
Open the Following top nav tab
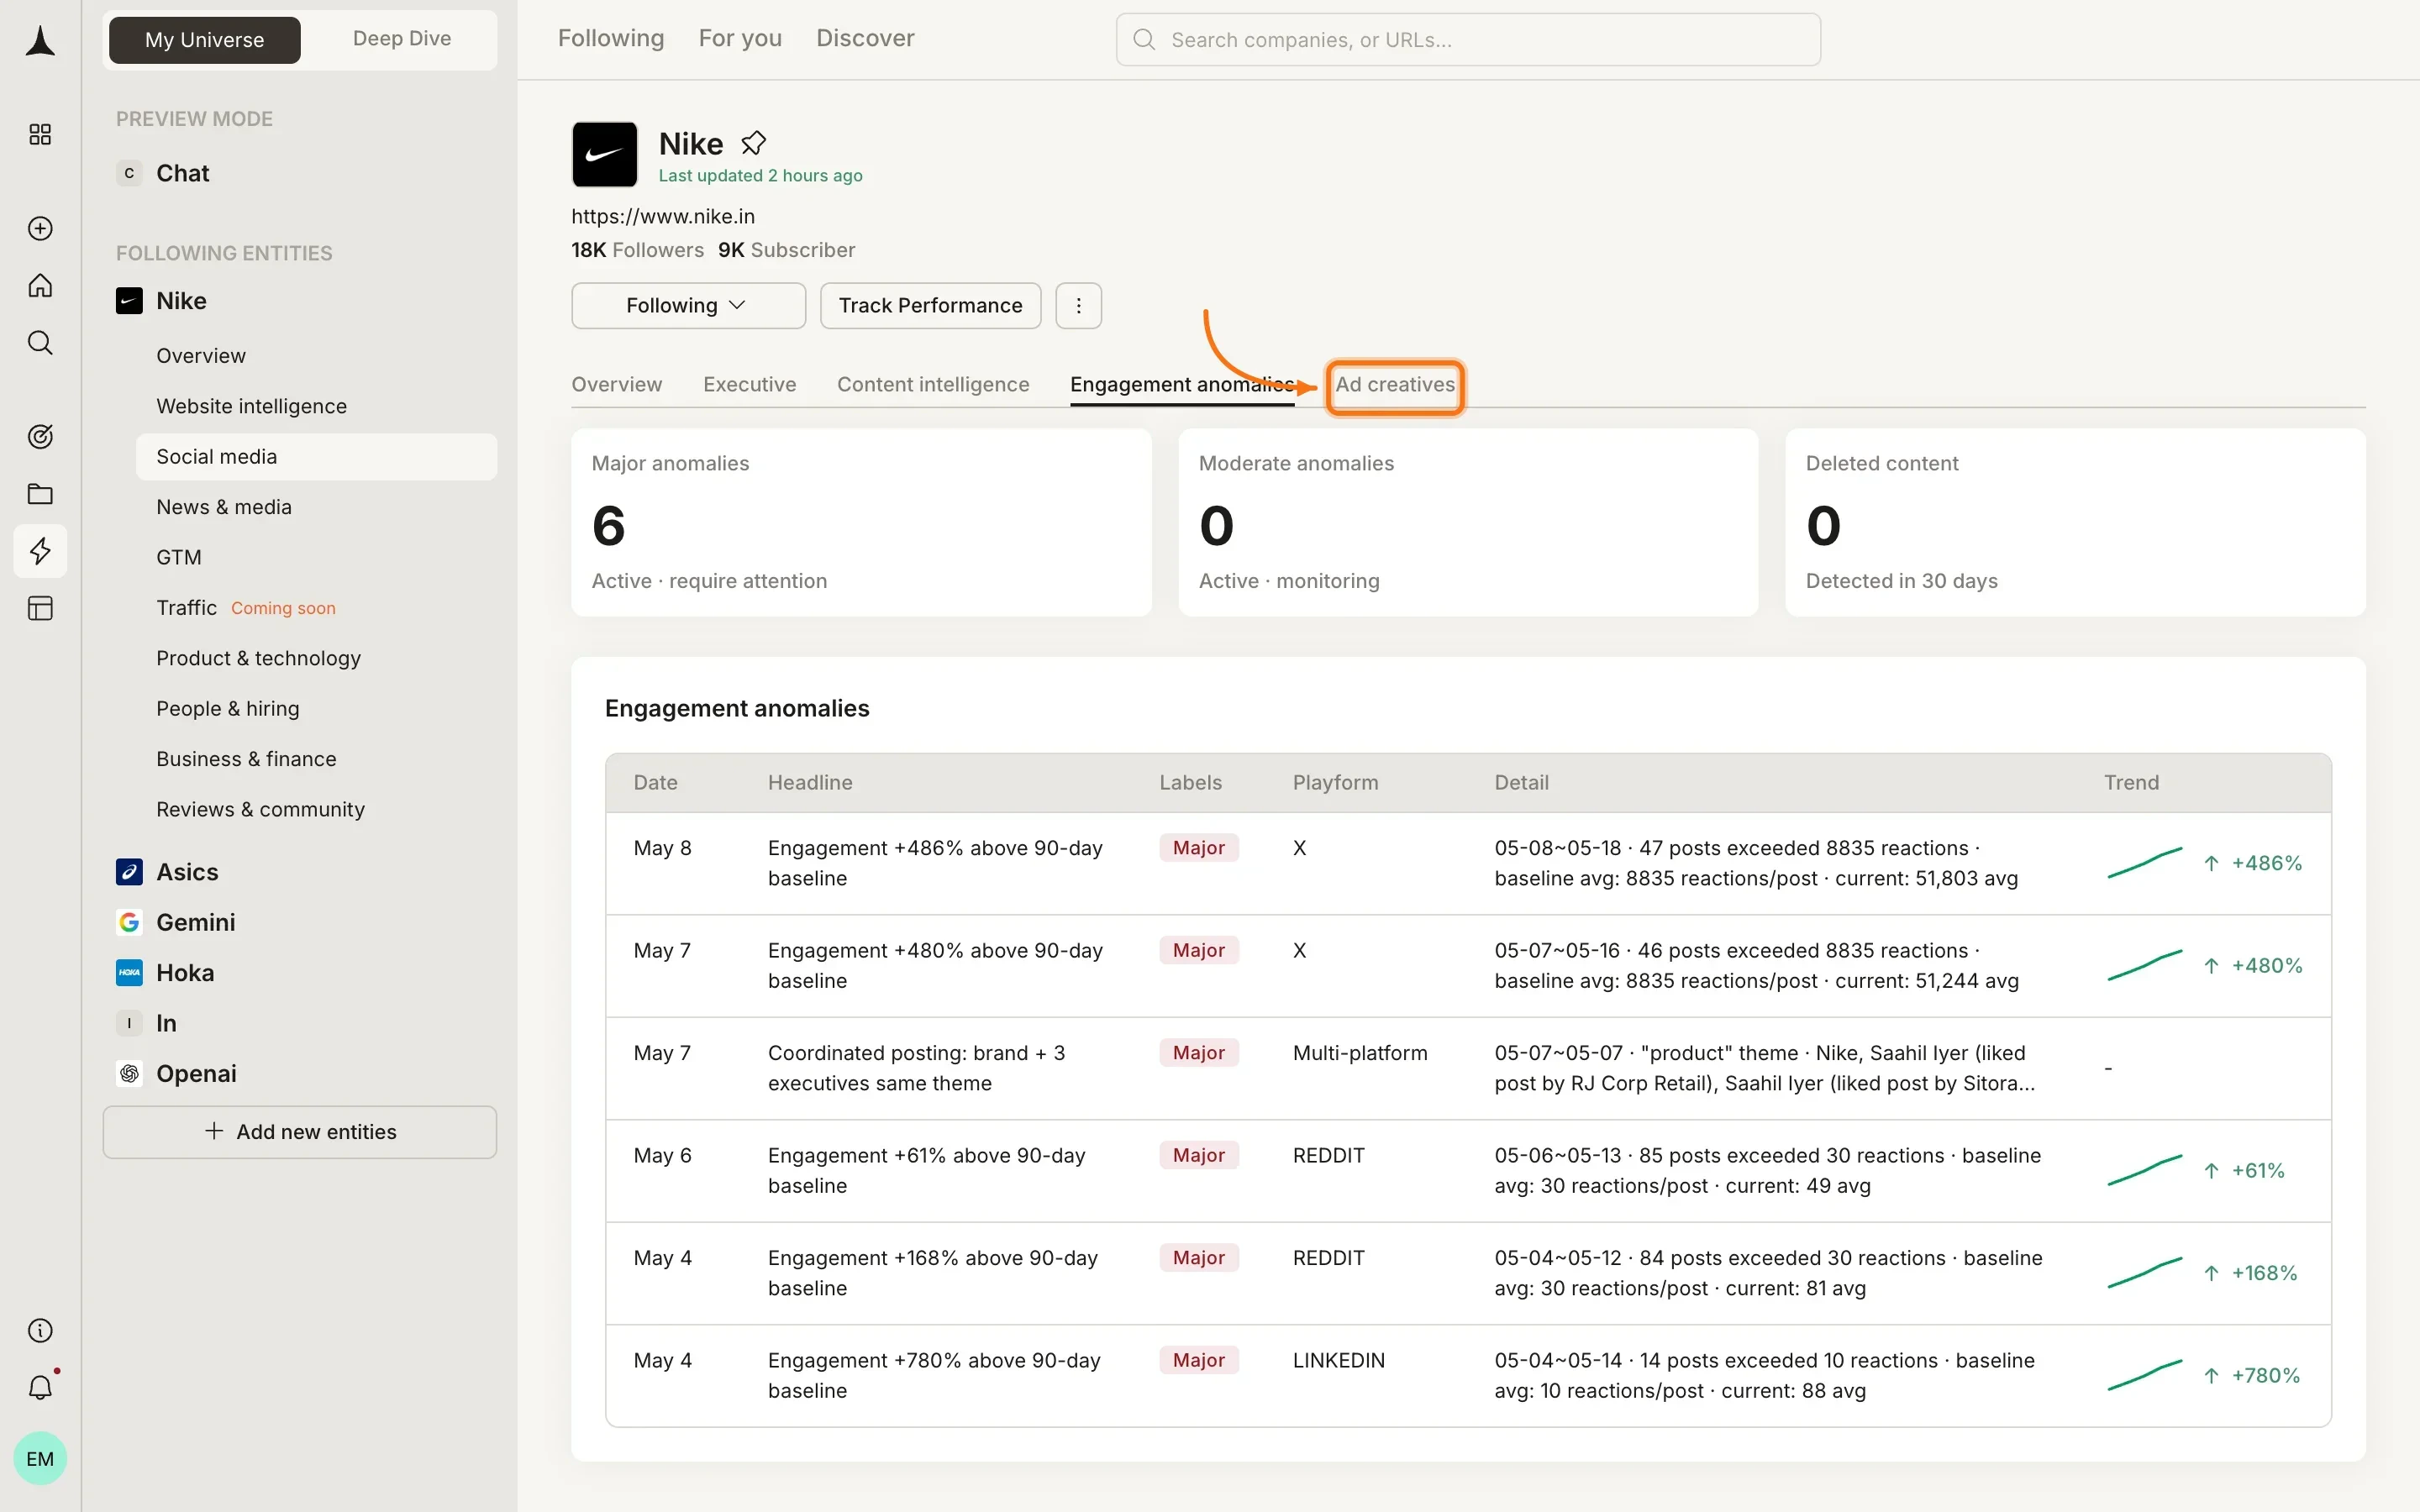(610, 38)
